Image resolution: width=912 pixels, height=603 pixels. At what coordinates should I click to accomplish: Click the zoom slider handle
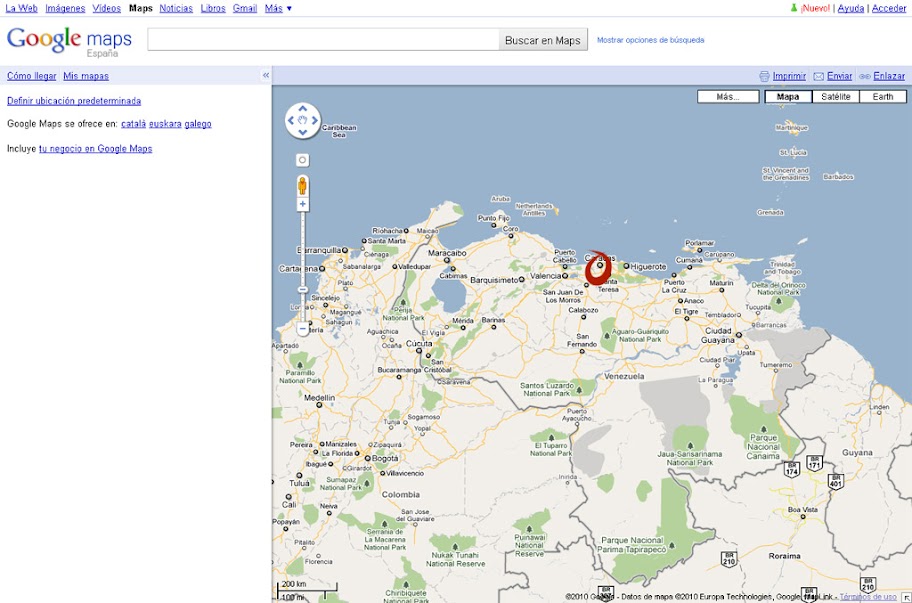click(302, 289)
